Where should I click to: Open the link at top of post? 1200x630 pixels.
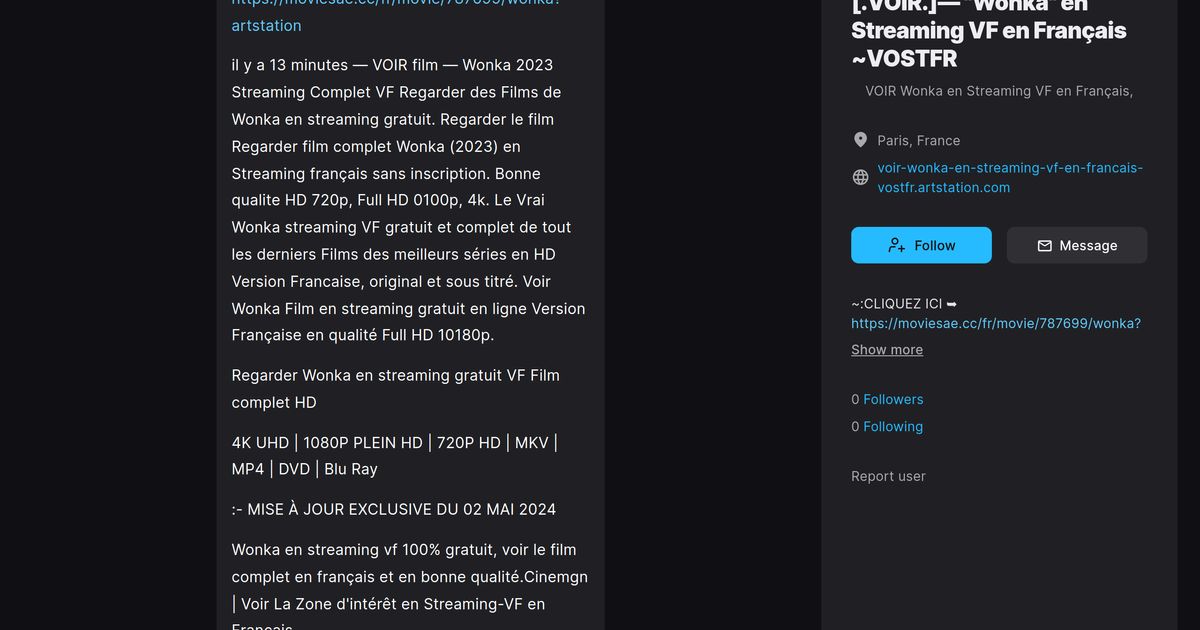266,25
